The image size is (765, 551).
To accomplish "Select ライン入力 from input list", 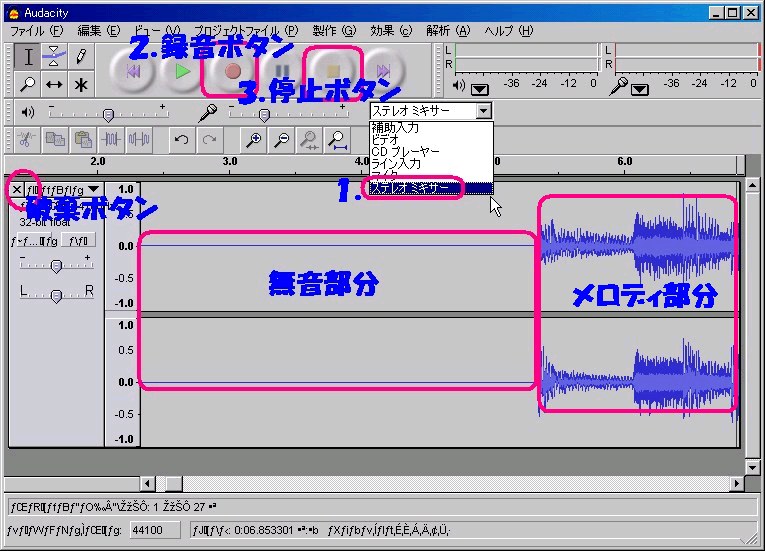I will coord(431,163).
